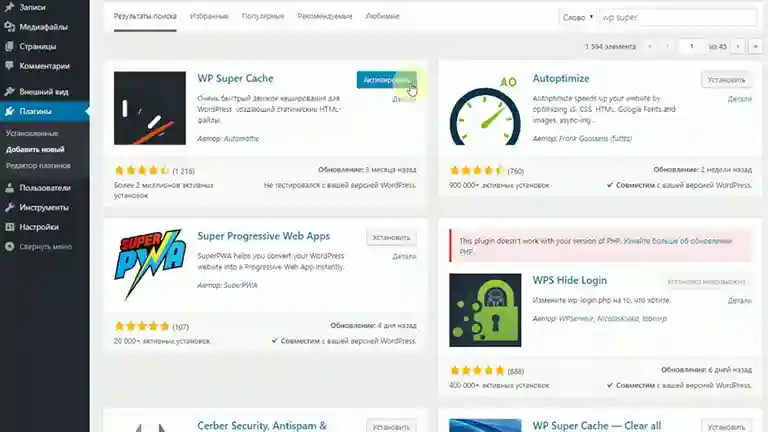Viewport: 768px width, 432px height.
Task: Open the Слово search type dropdown
Action: click(x=578, y=17)
